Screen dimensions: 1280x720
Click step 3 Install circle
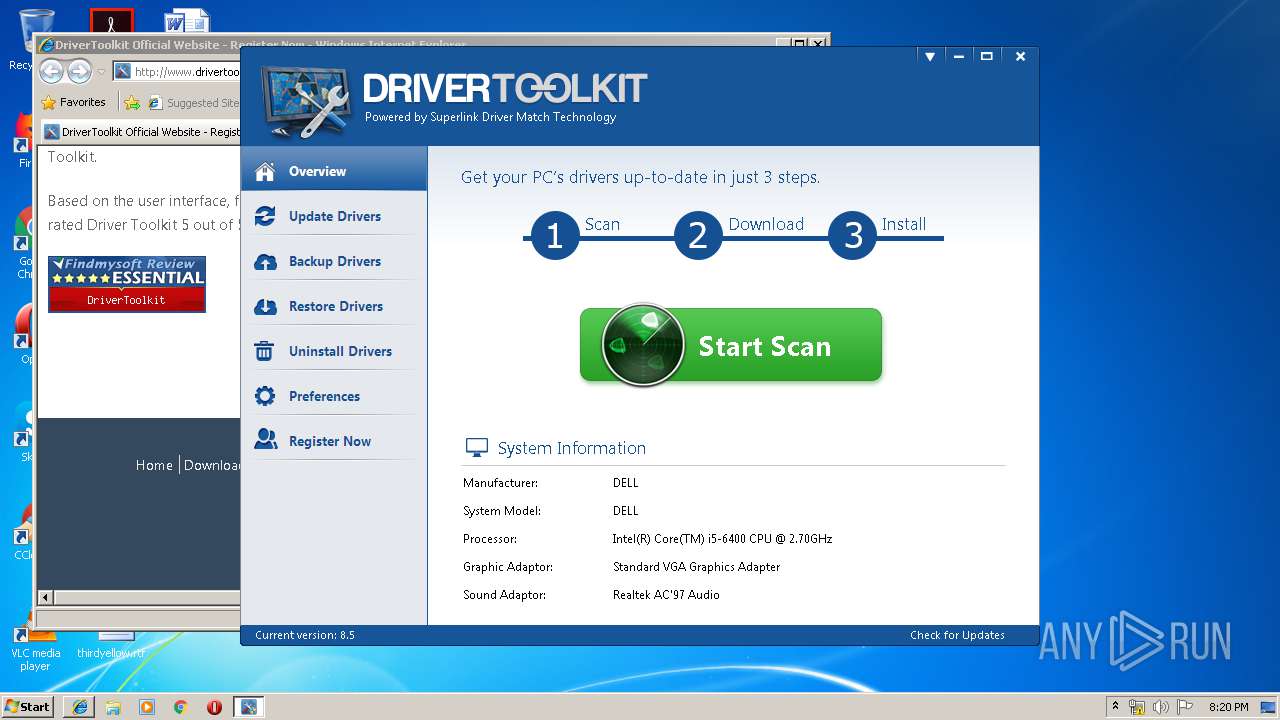tap(853, 236)
